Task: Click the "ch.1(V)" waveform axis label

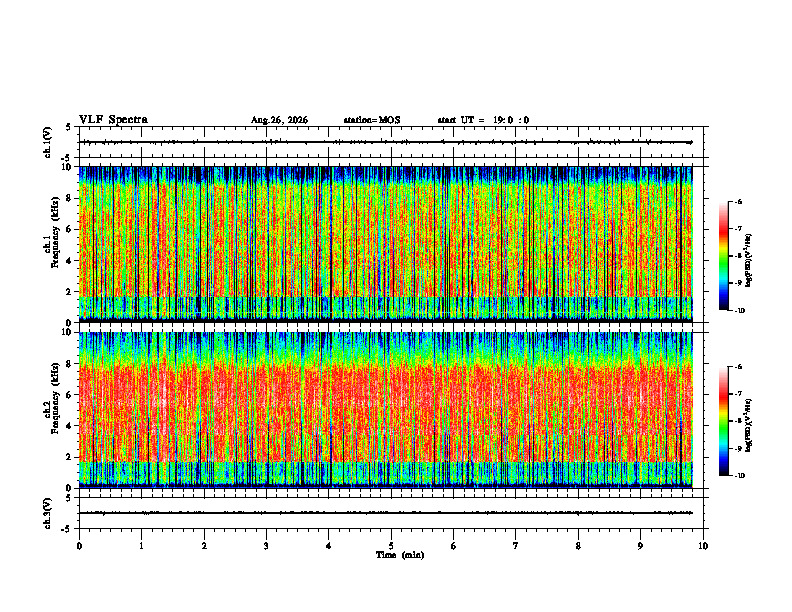Action: 48,142
